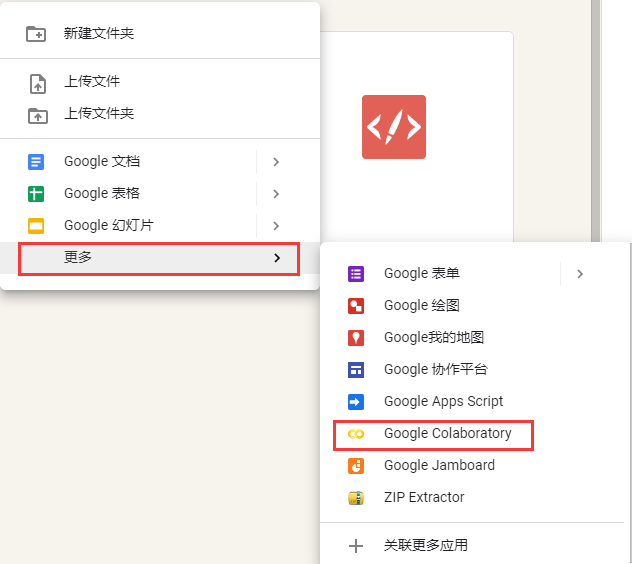Open the red code-brush app thumbnail
Viewport: 632px width, 564px height.
394,127
